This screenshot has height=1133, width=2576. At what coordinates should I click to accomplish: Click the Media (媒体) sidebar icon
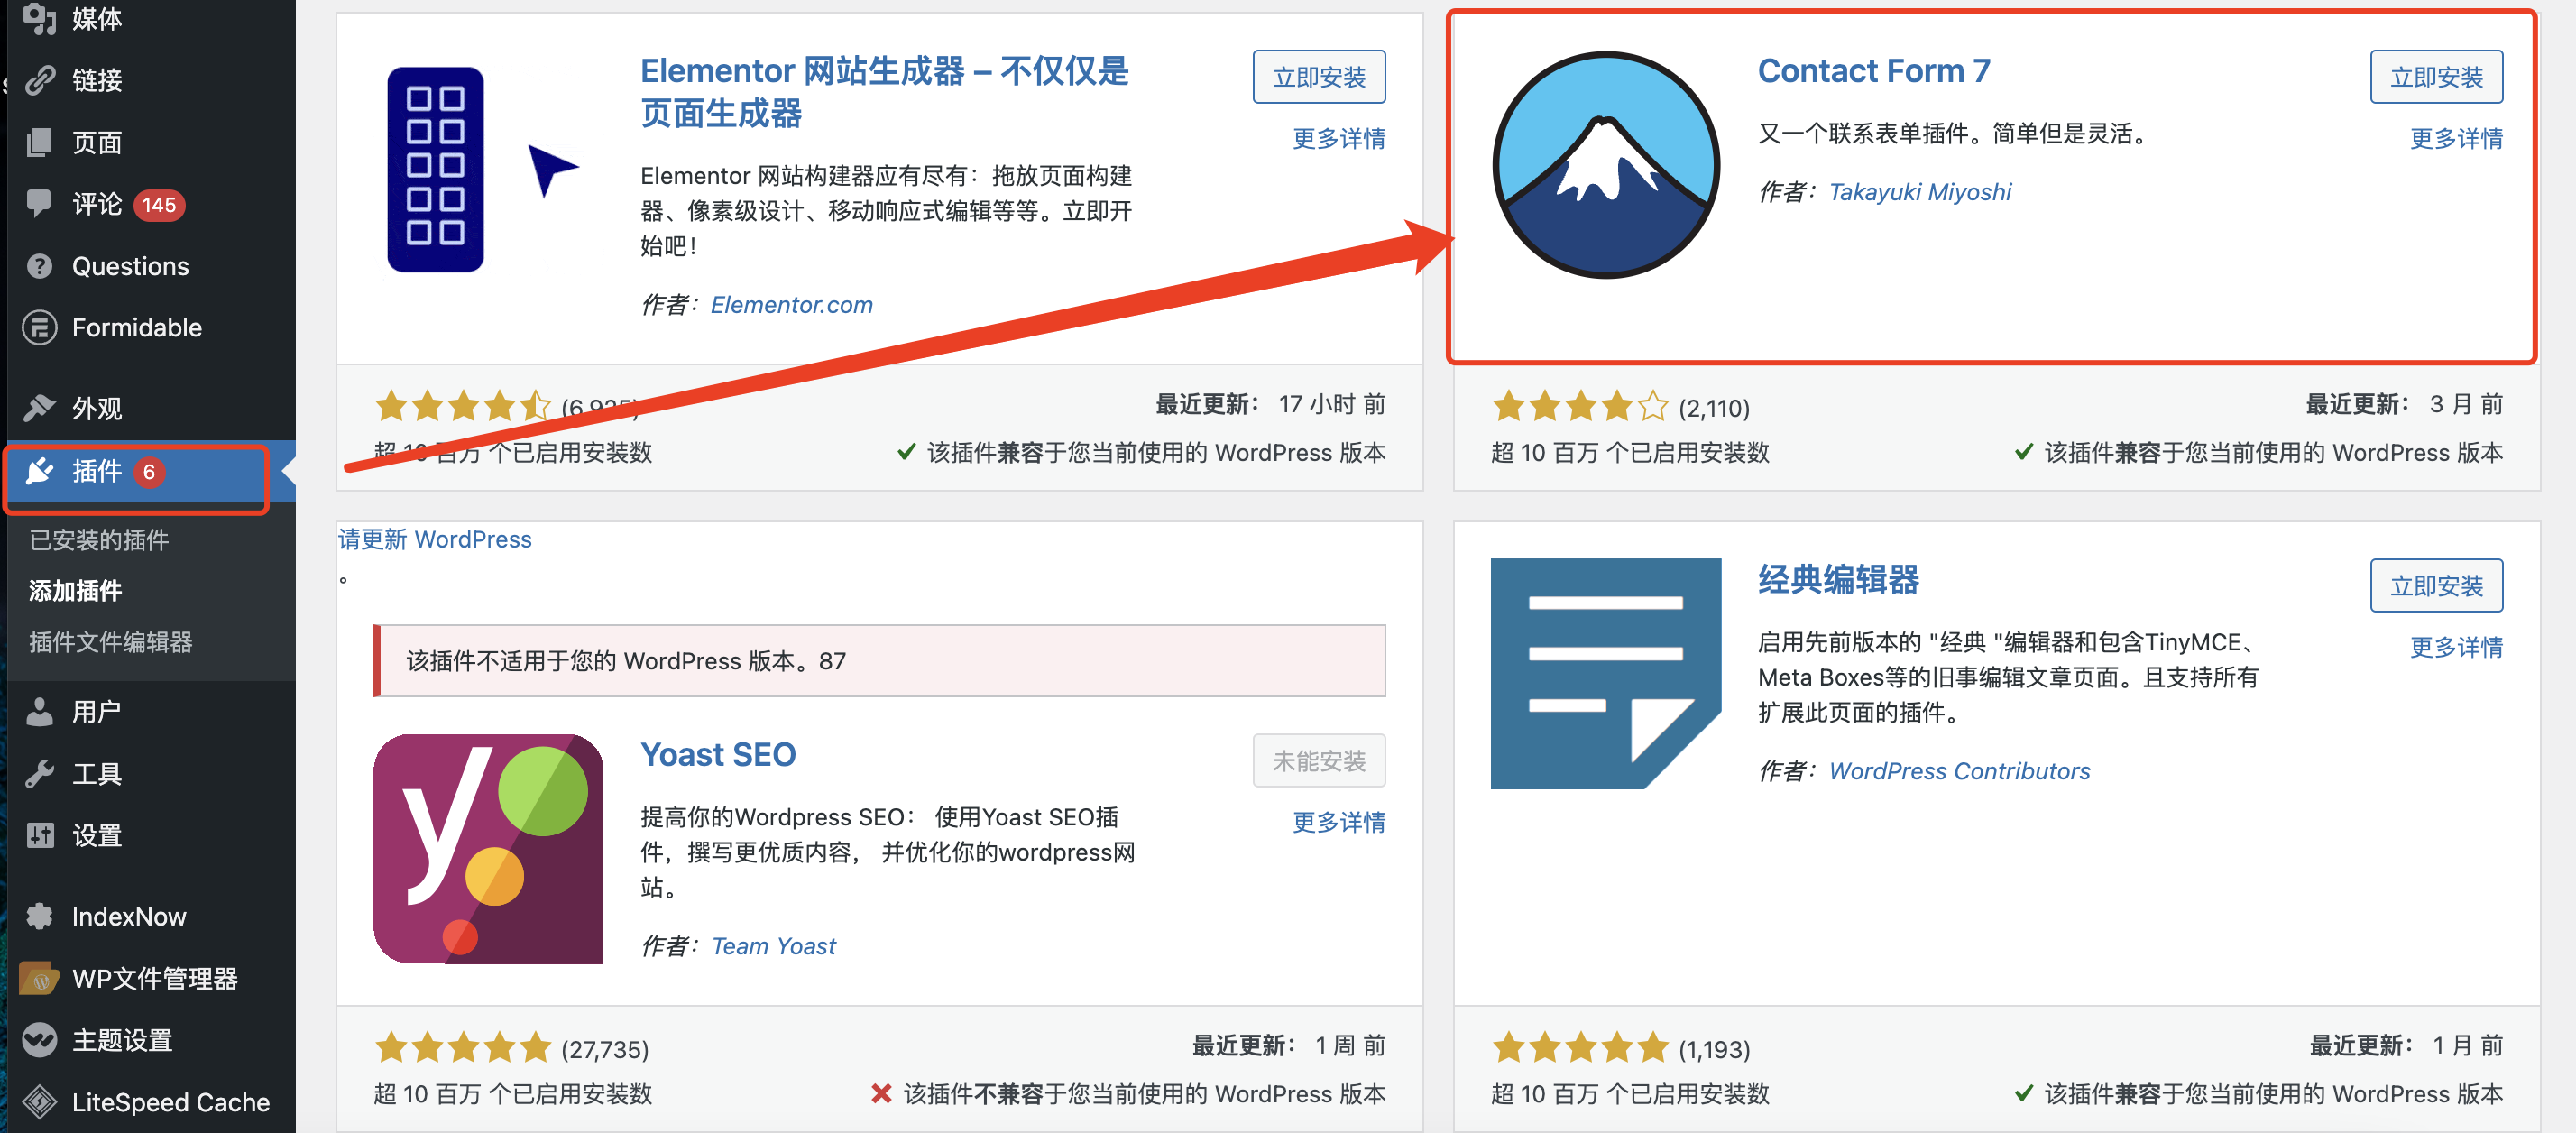point(39,18)
